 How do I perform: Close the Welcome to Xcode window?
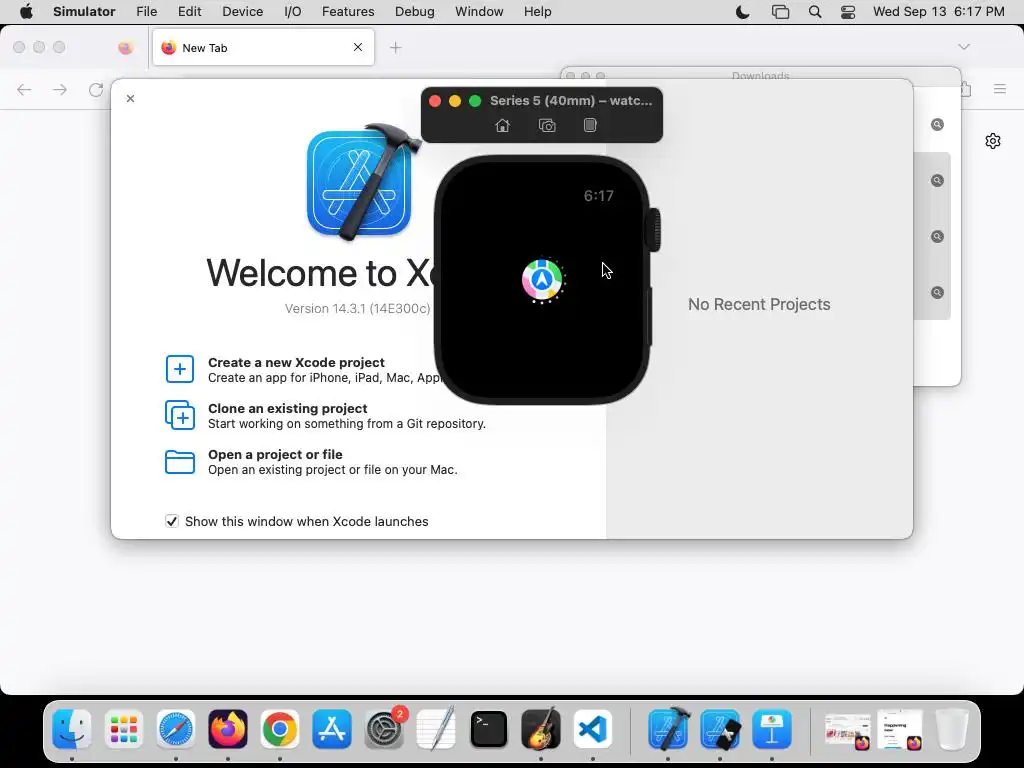click(x=131, y=99)
